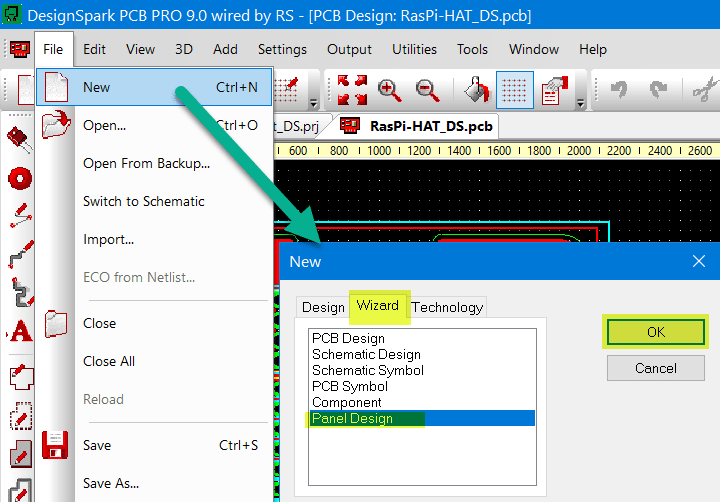Select Panel Design in the list
Viewport: 720px width, 502px height.
point(422,418)
